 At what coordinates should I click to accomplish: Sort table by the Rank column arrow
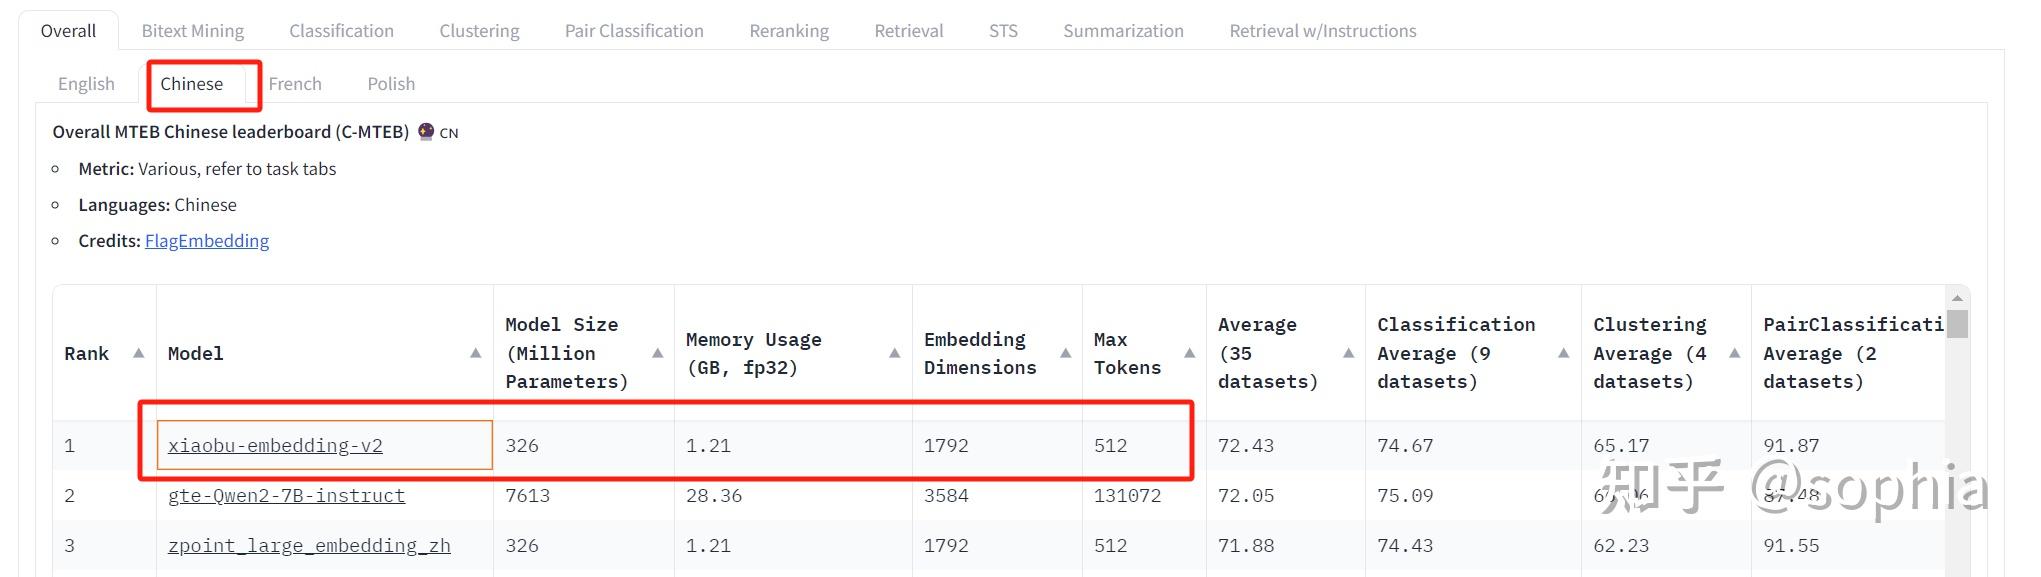tap(138, 353)
